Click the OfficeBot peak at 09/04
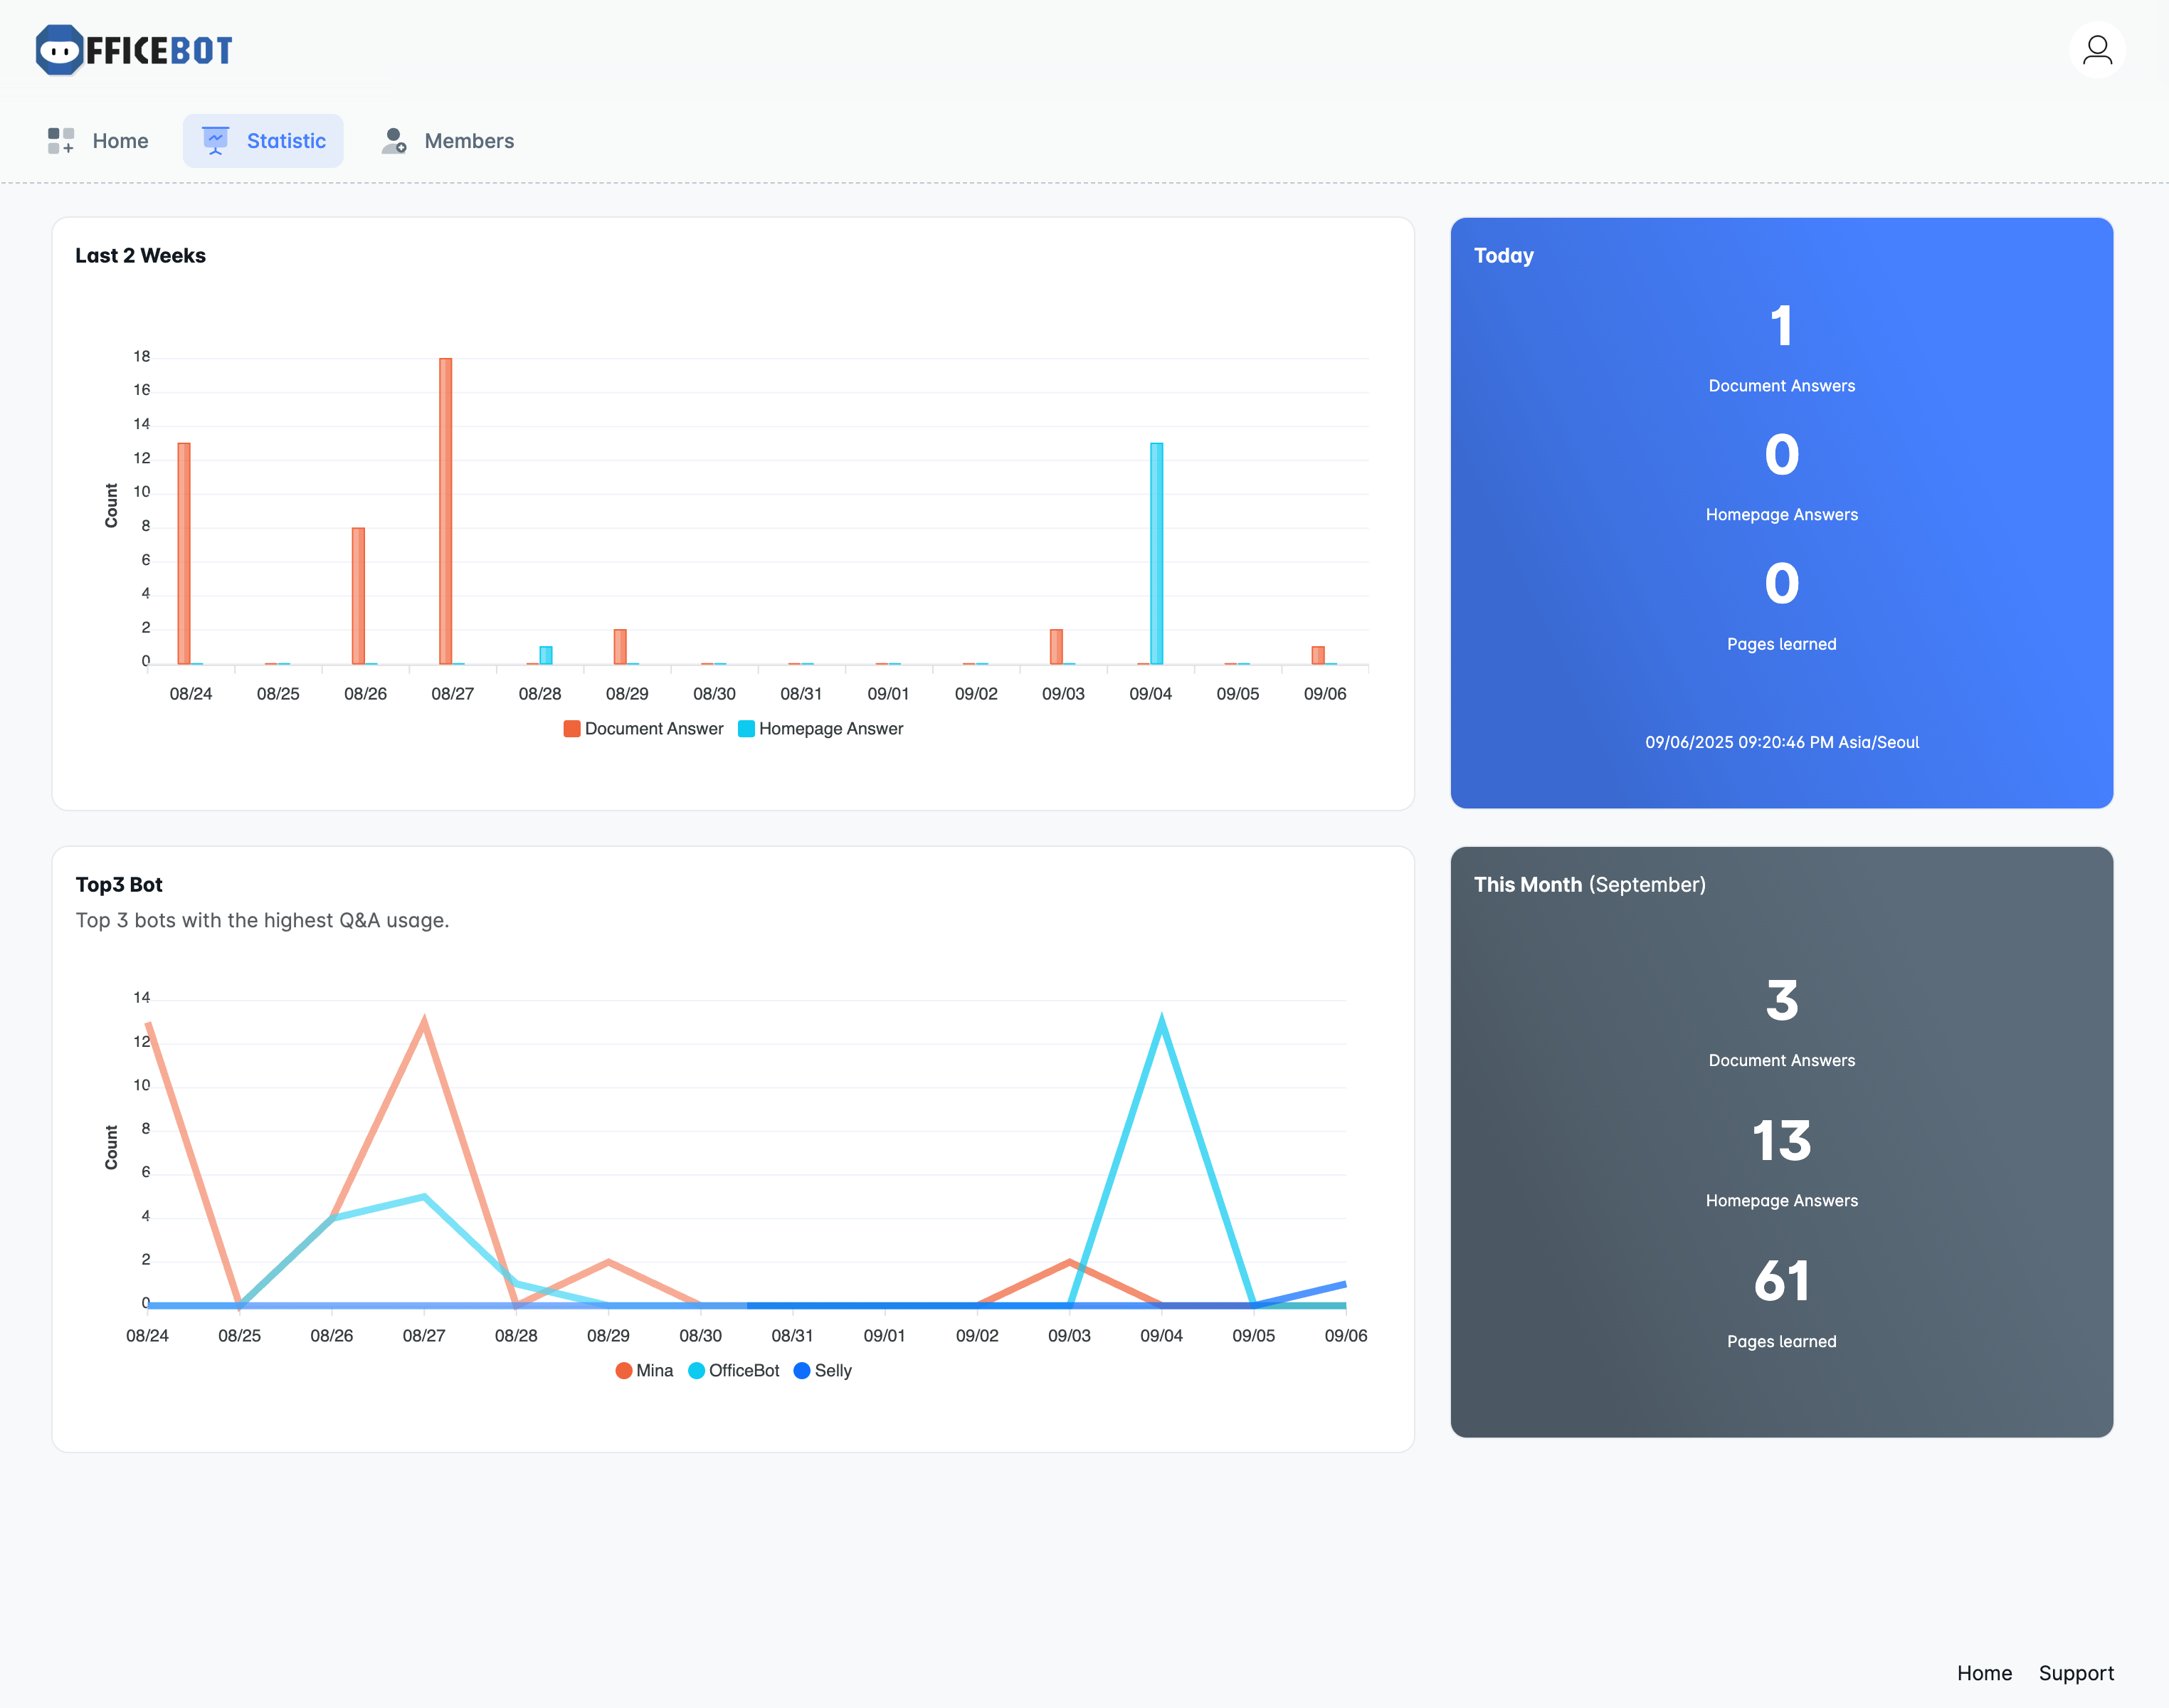Viewport: 2169px width, 1708px height. 1161,1021
